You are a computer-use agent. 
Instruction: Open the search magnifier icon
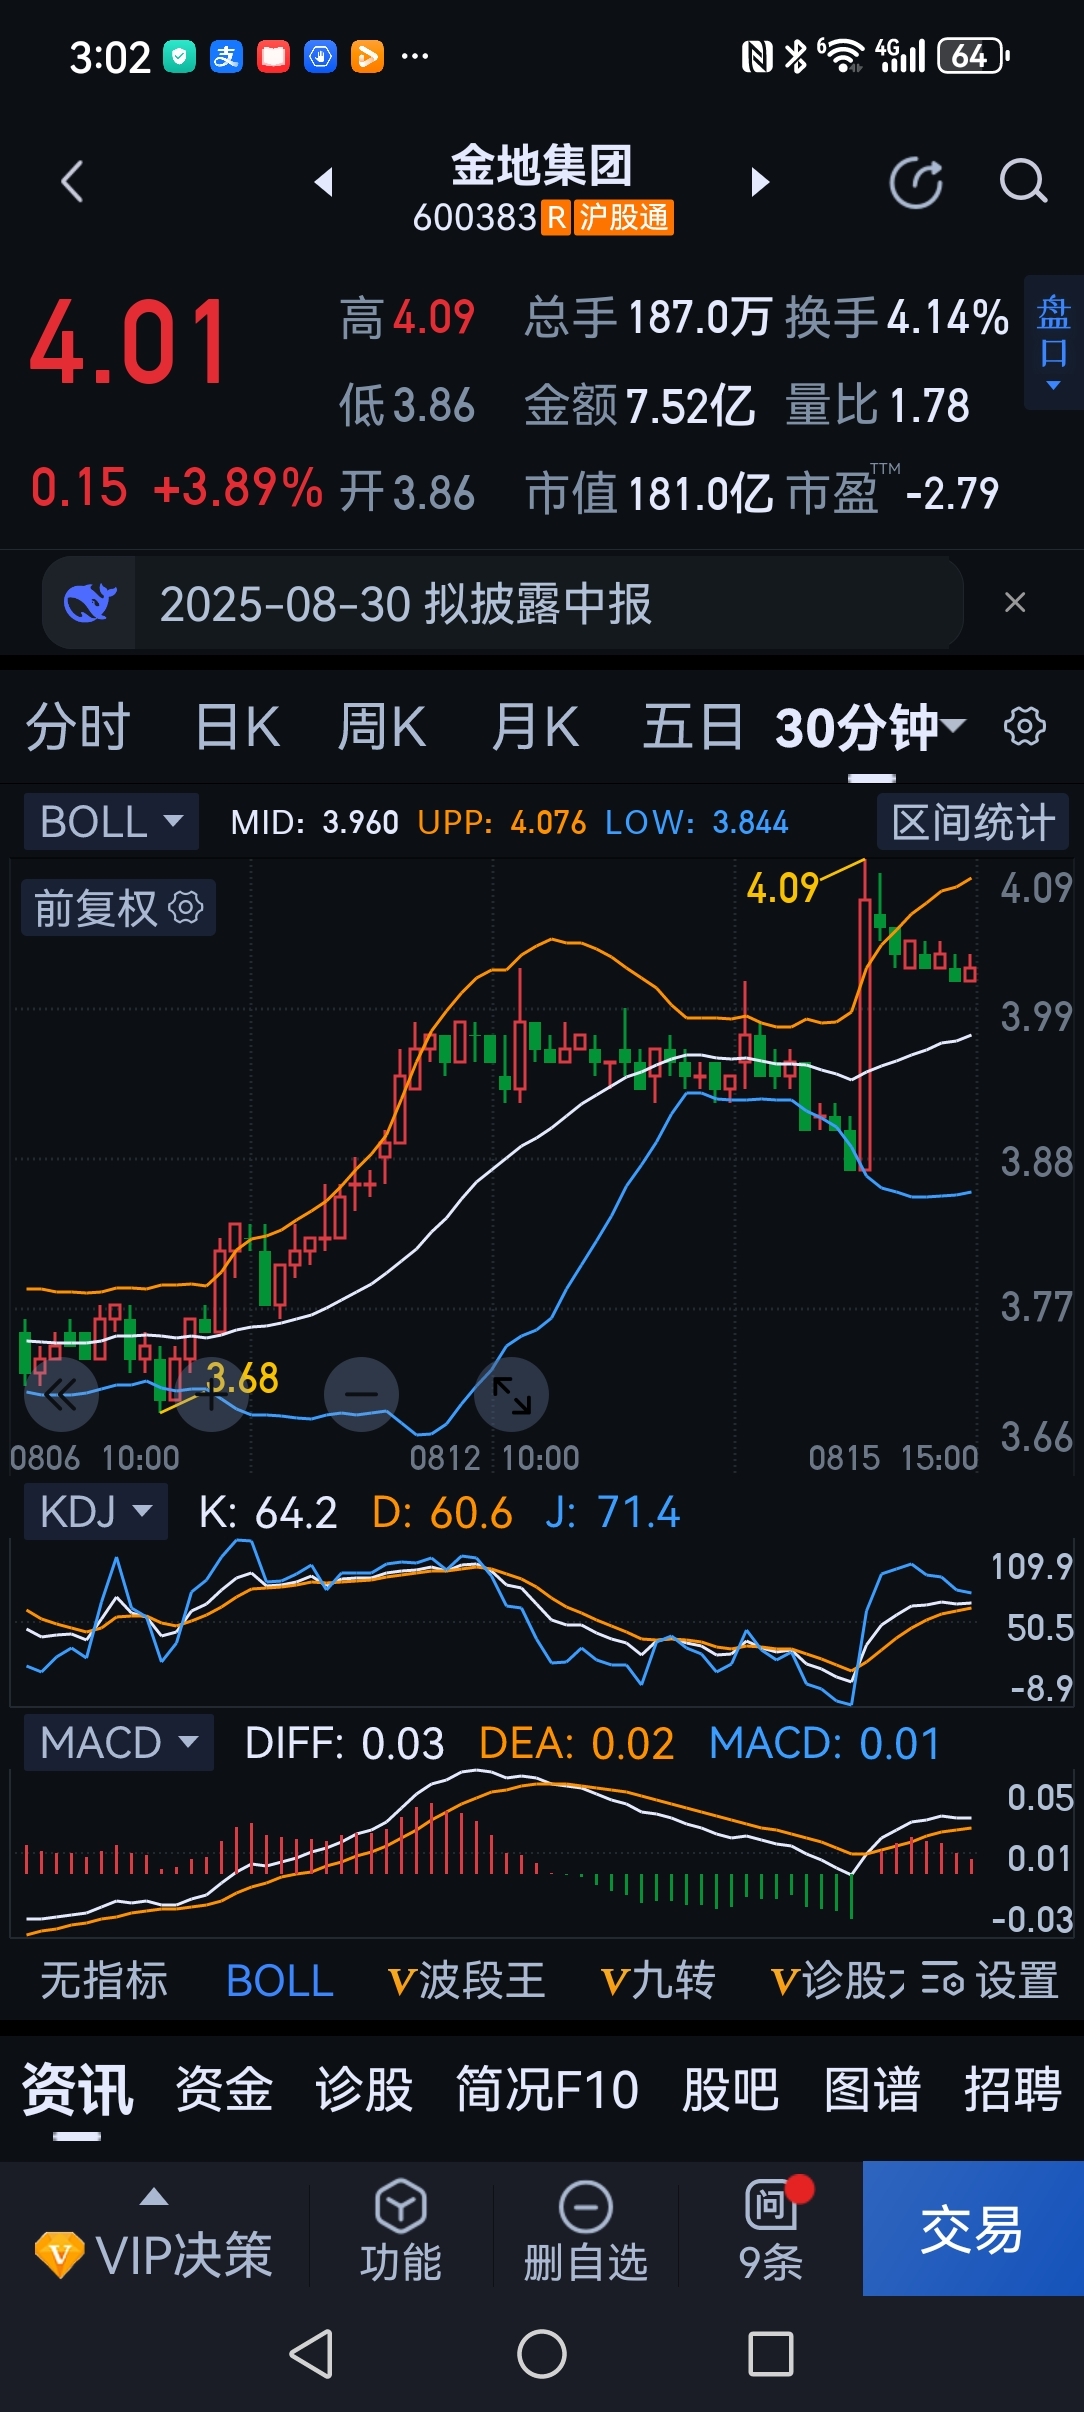click(x=1023, y=182)
